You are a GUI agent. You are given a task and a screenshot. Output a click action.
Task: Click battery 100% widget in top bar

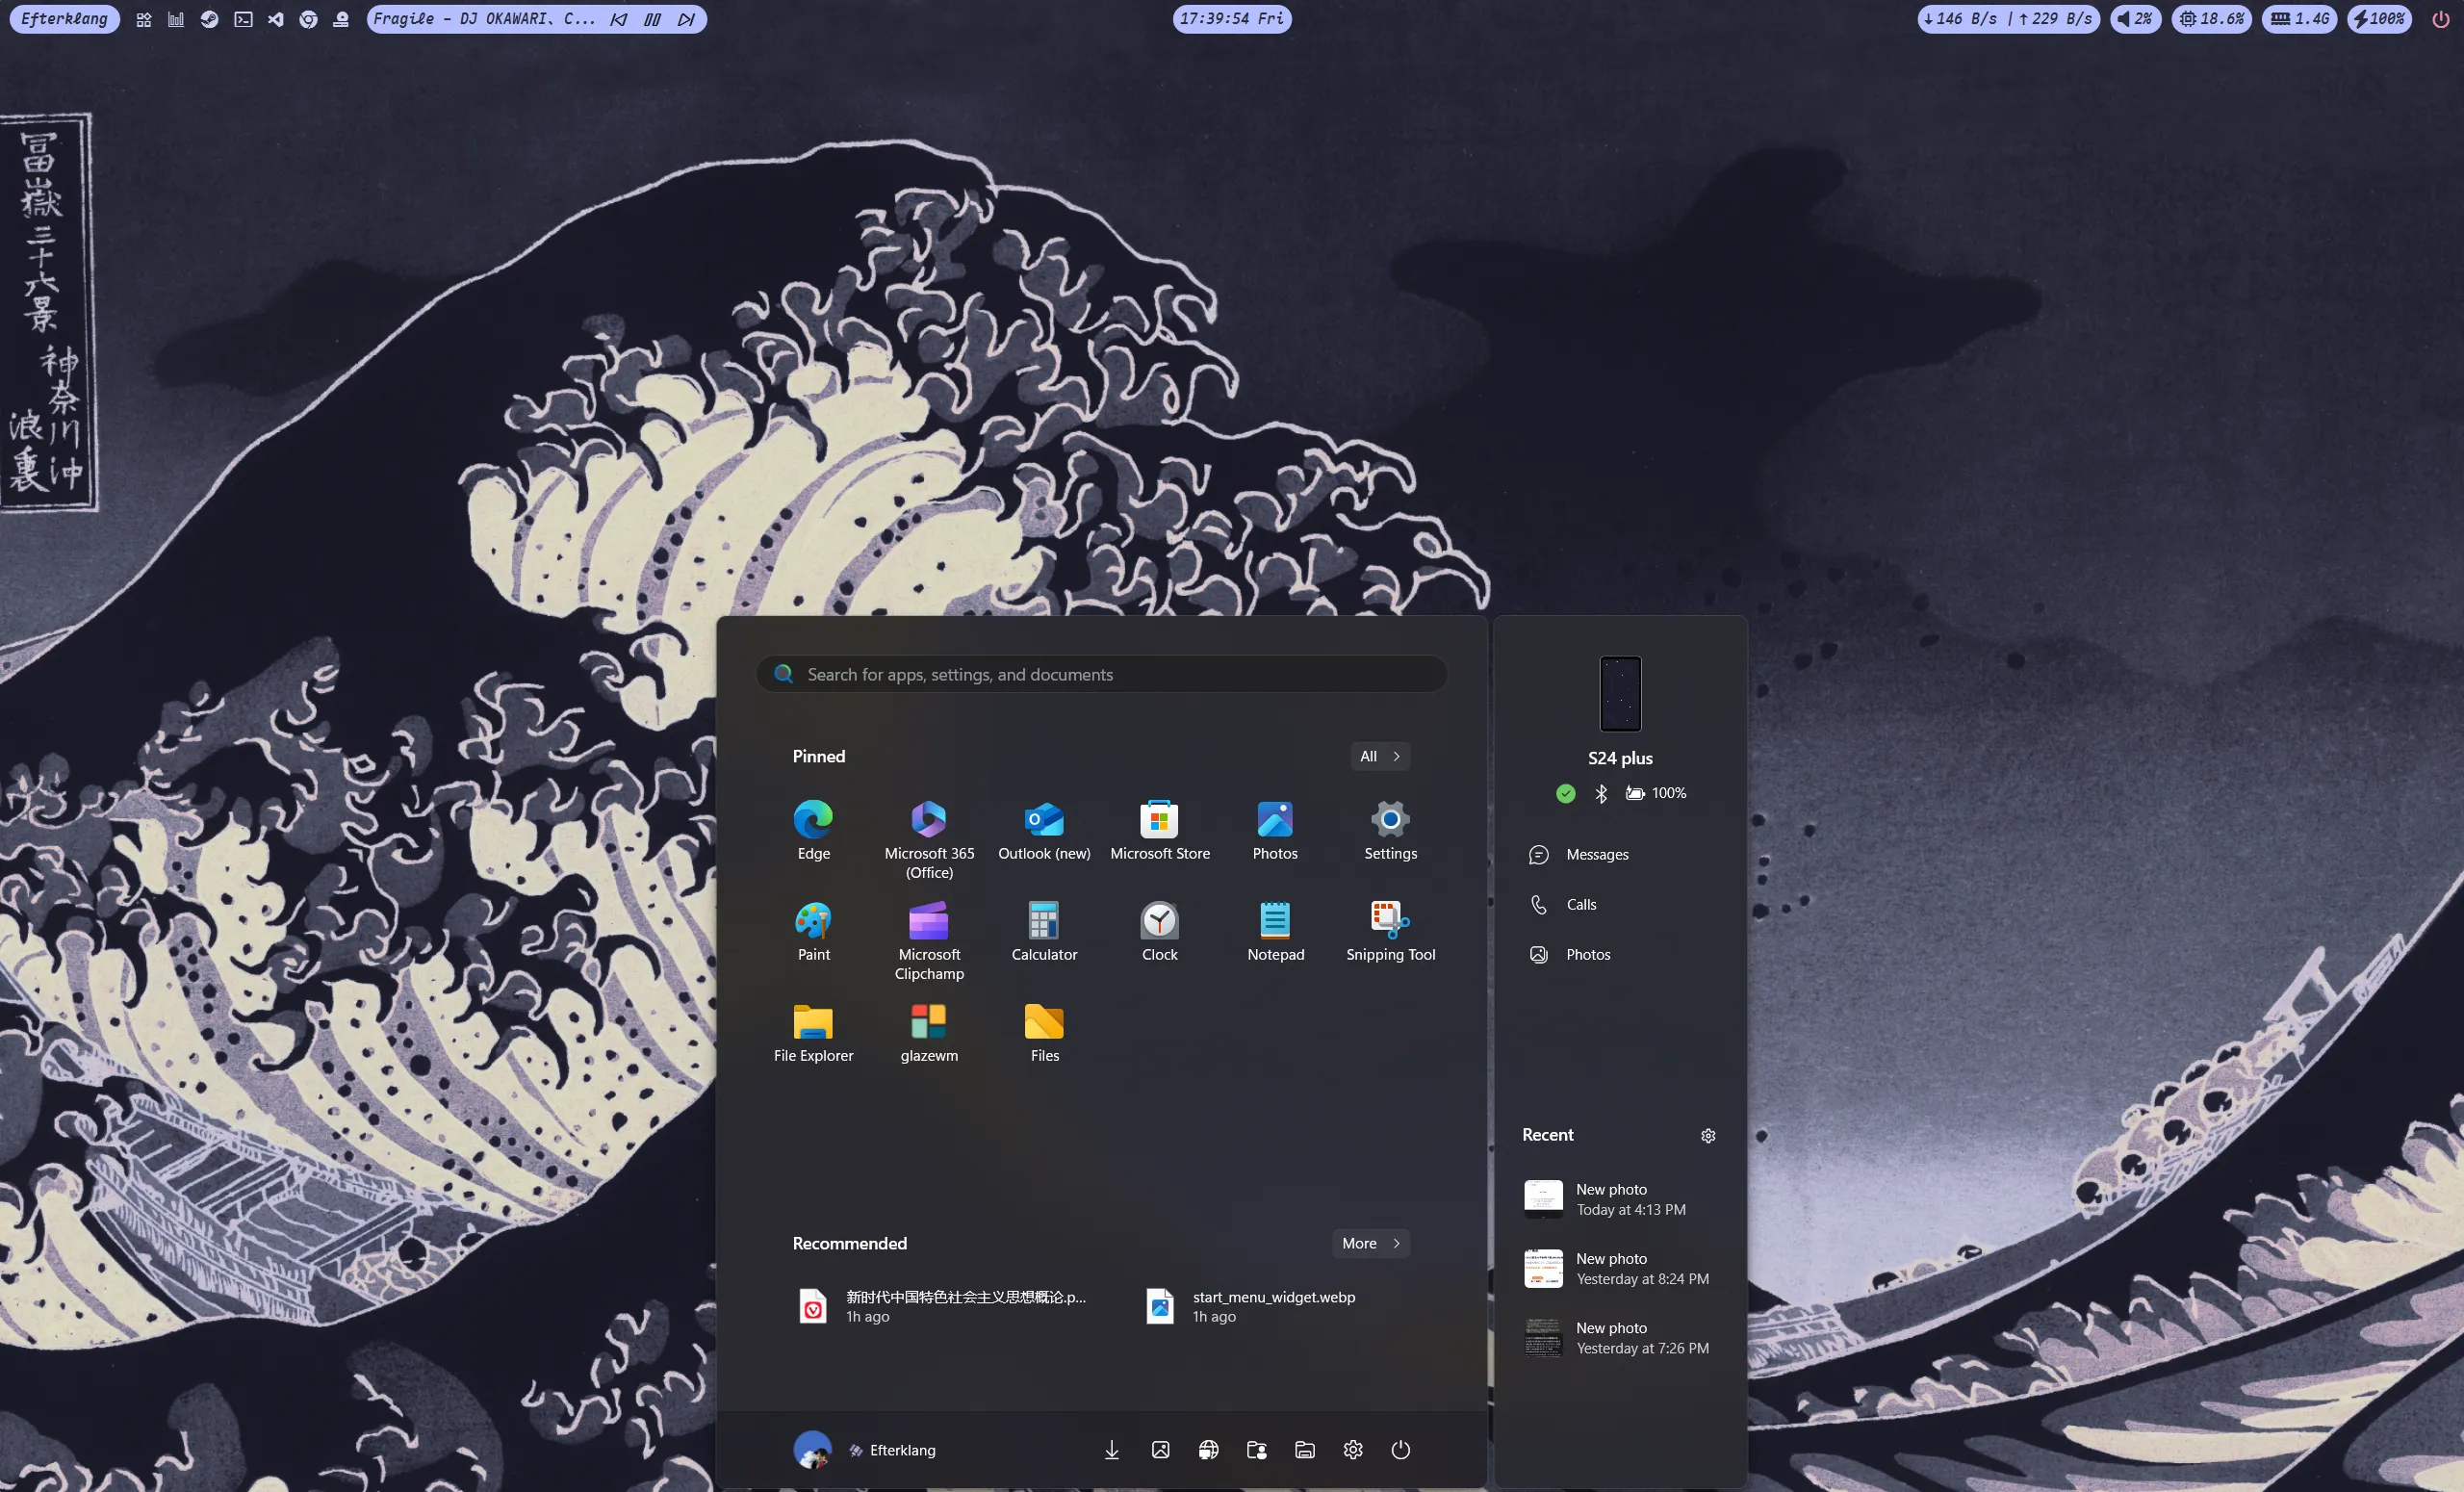(x=2379, y=19)
